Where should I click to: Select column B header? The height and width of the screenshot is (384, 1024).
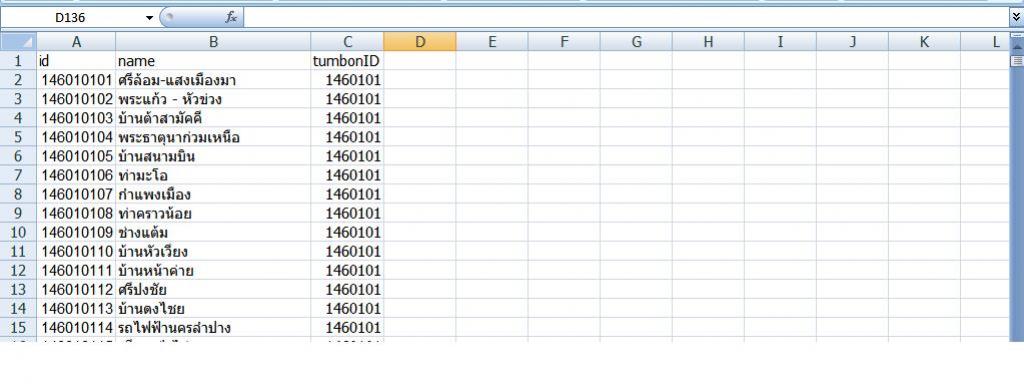(x=214, y=42)
